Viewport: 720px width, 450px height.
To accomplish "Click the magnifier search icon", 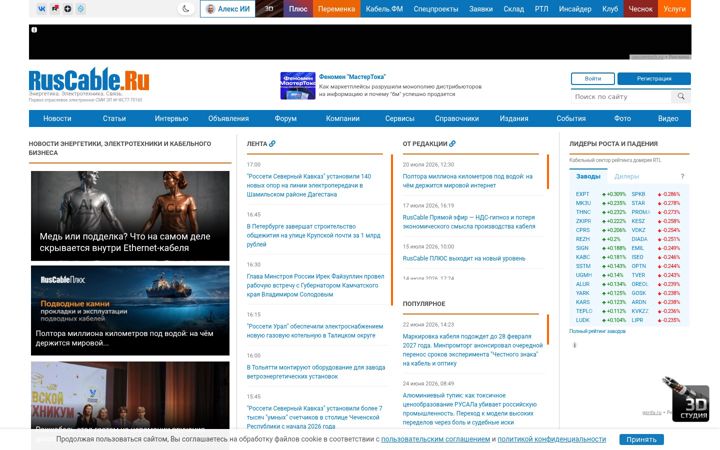I will click(681, 96).
